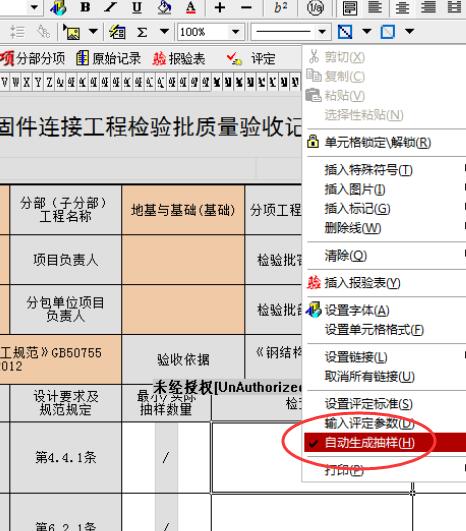Toggle Underline text icon
The height and width of the screenshot is (531, 466).
137,7
